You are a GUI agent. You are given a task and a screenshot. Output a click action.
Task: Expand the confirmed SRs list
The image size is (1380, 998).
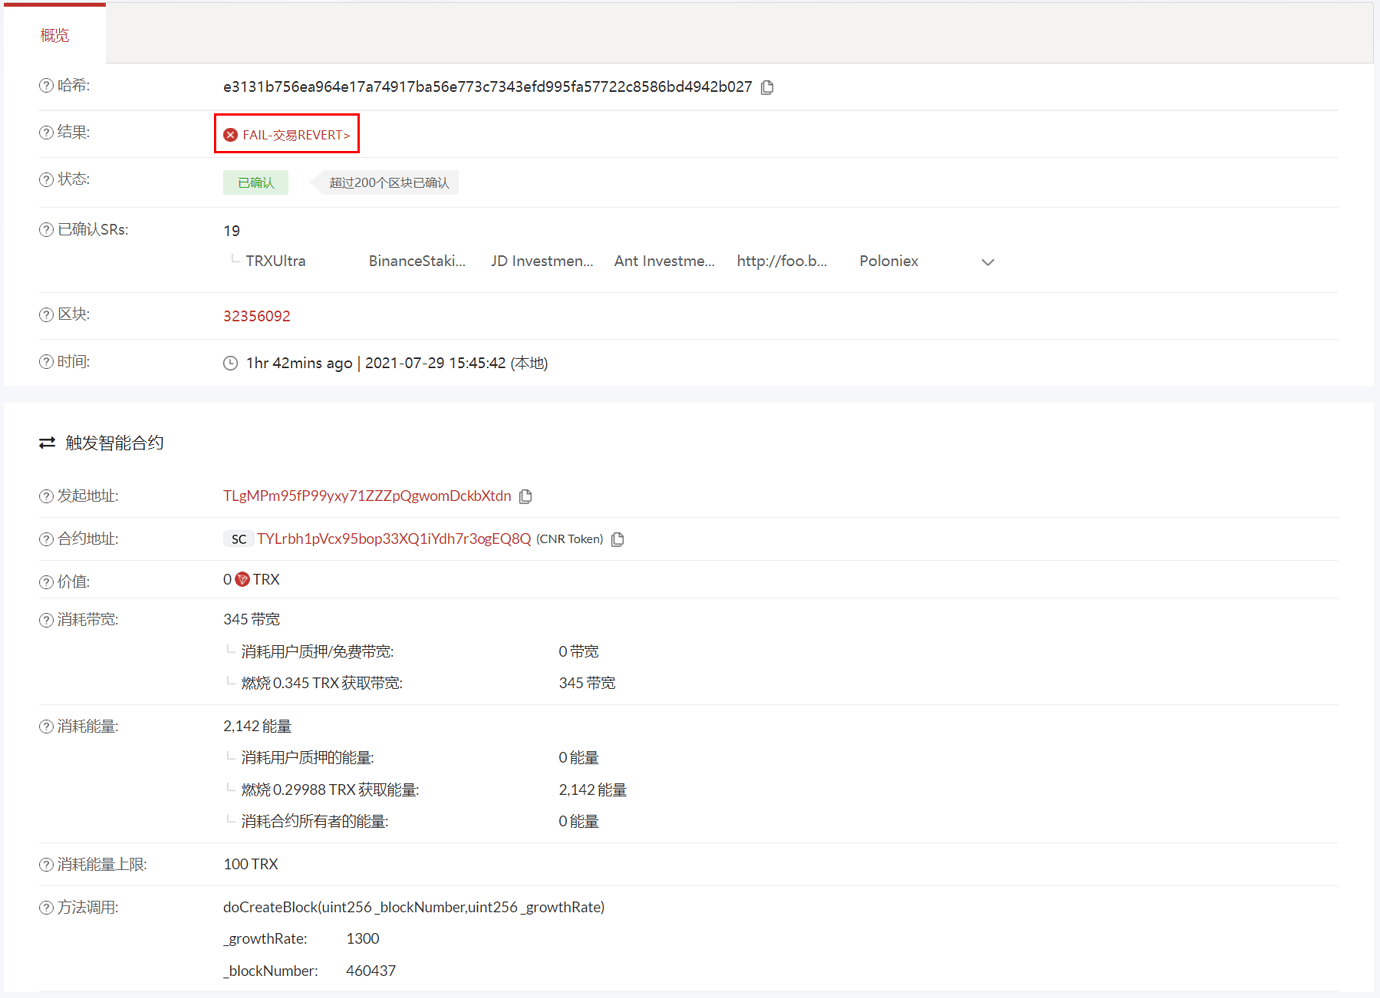[988, 261]
